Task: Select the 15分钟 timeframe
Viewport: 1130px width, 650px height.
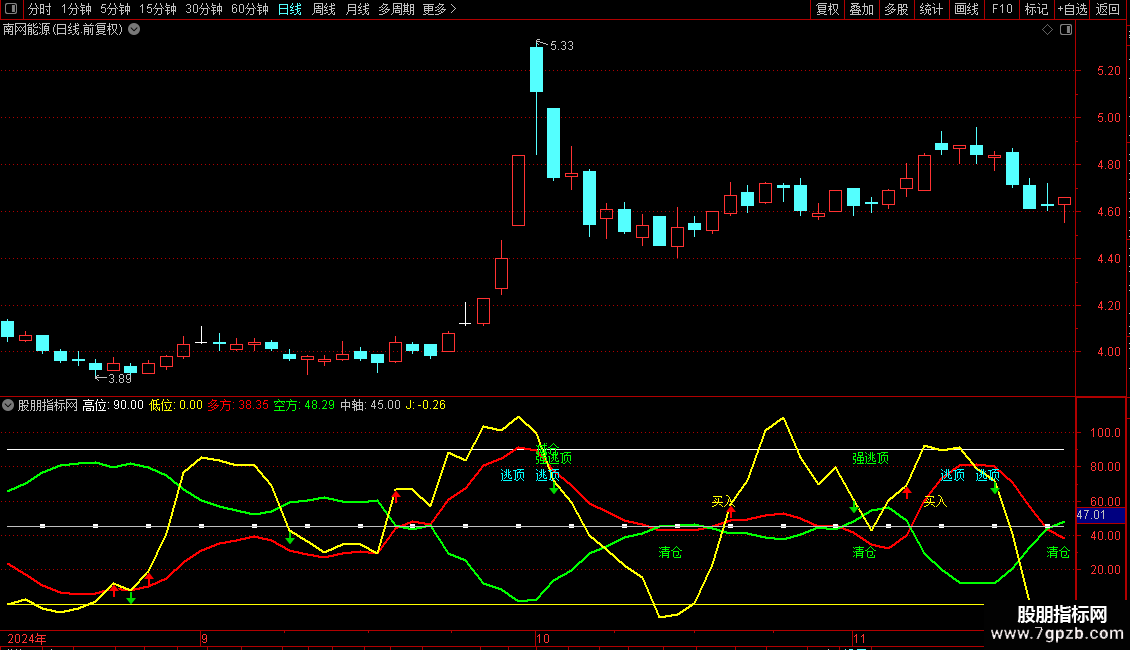Action: click(x=158, y=9)
